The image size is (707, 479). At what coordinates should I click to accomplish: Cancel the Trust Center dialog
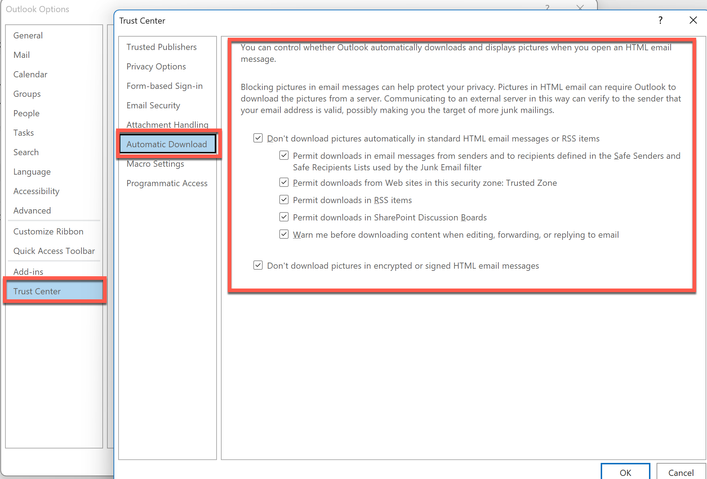coord(681,472)
